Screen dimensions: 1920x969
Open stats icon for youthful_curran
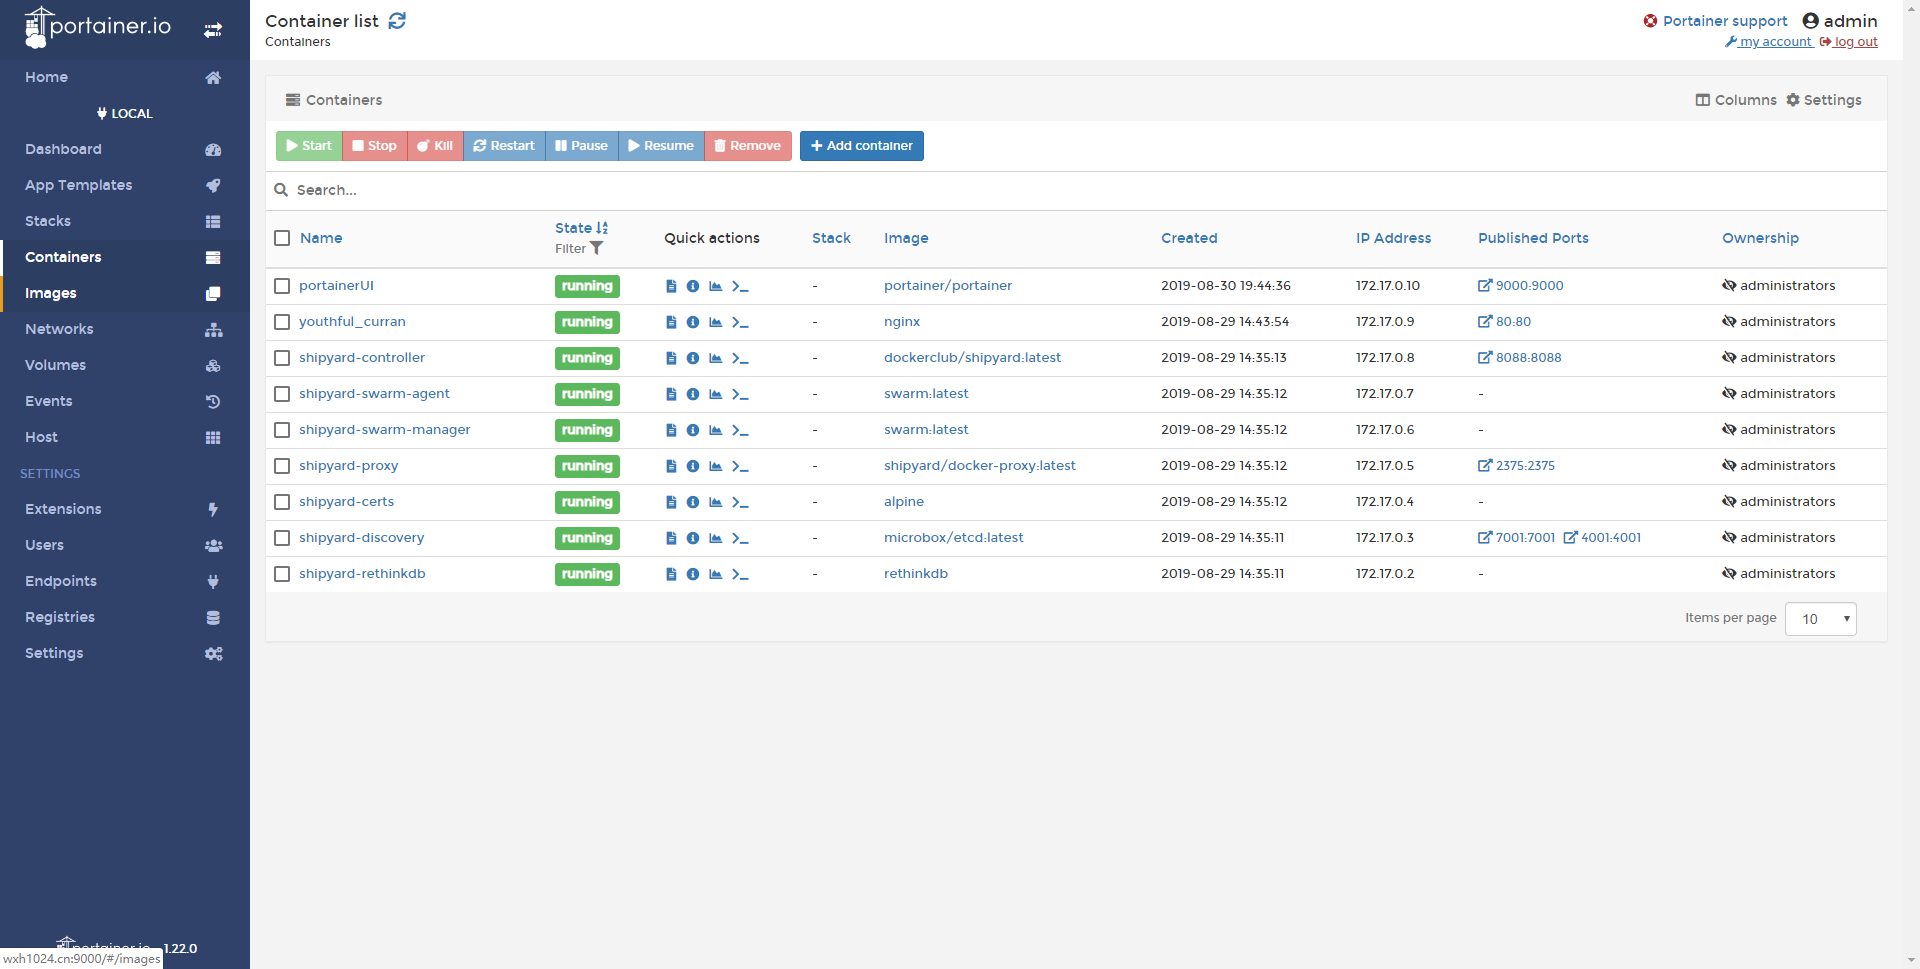tap(716, 322)
